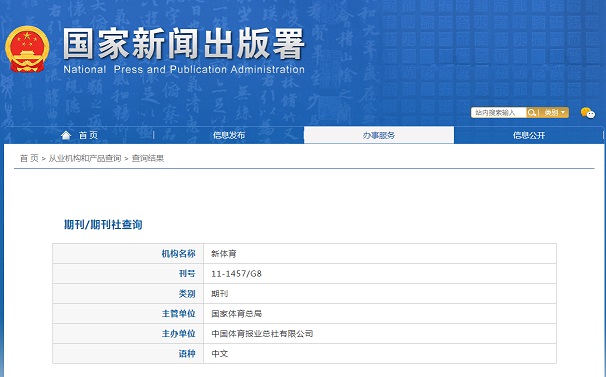This screenshot has height=377, width=606.
Task: Click the 期刊/期刊社查询 heading
Action: pos(103,225)
